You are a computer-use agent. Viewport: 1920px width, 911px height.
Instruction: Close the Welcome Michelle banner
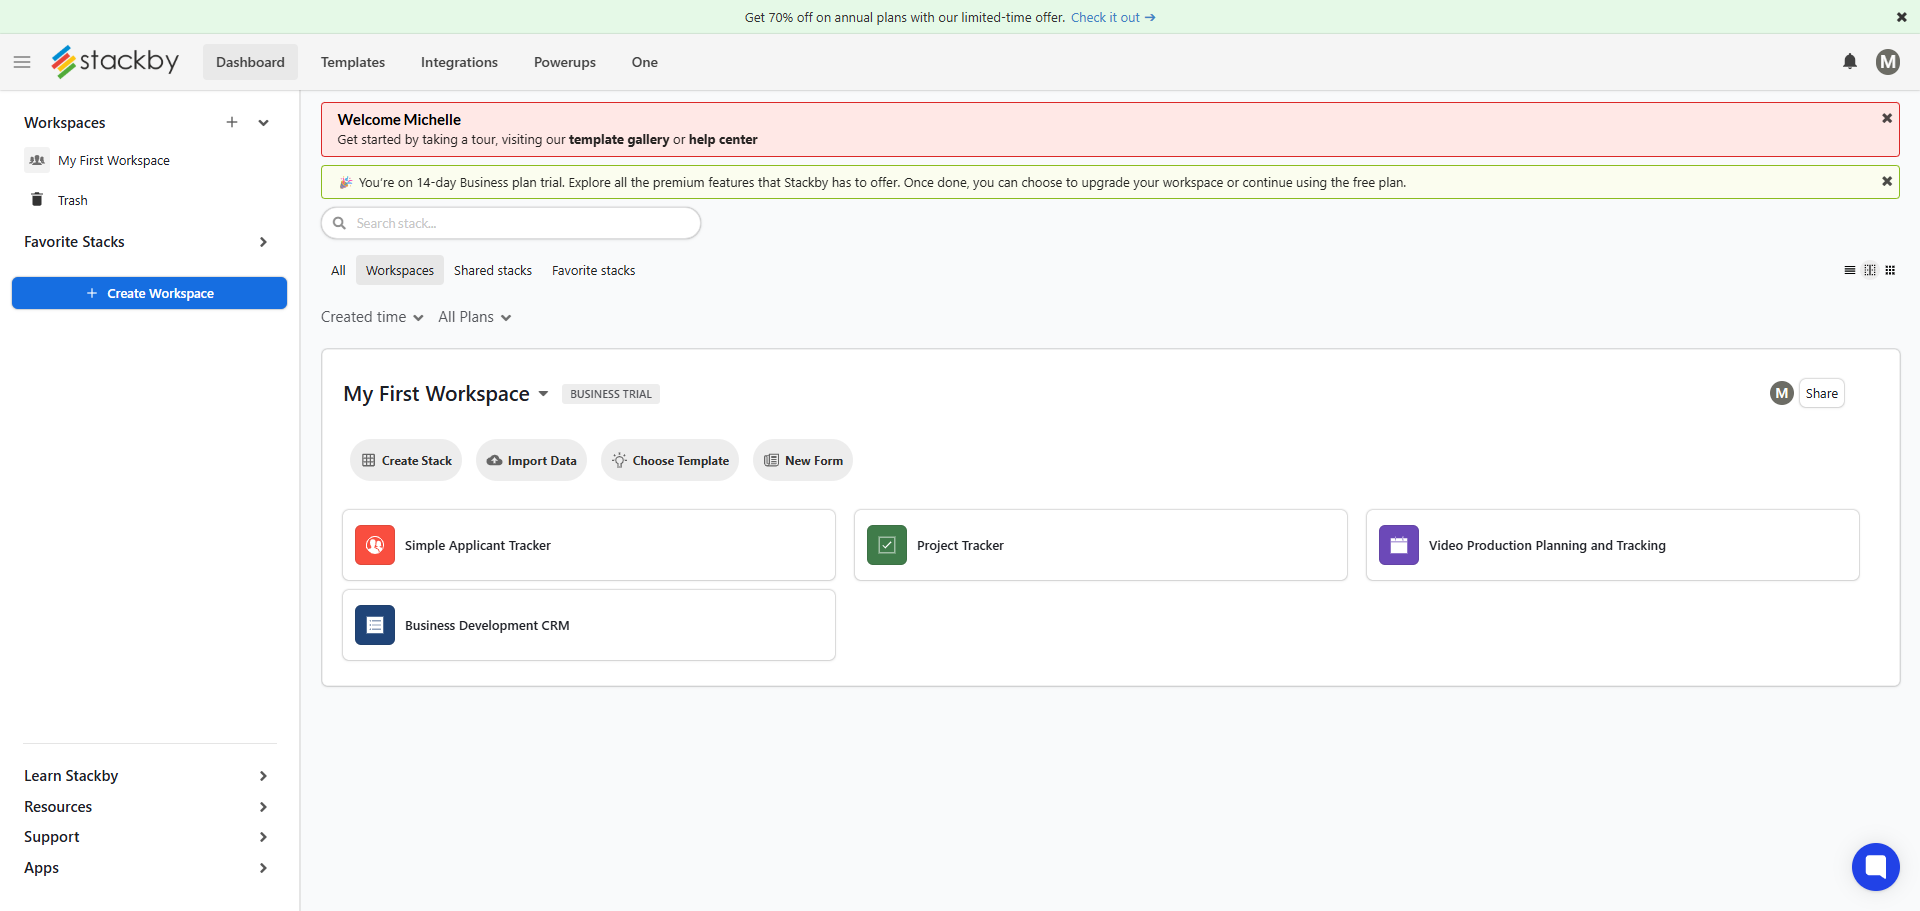click(x=1887, y=118)
